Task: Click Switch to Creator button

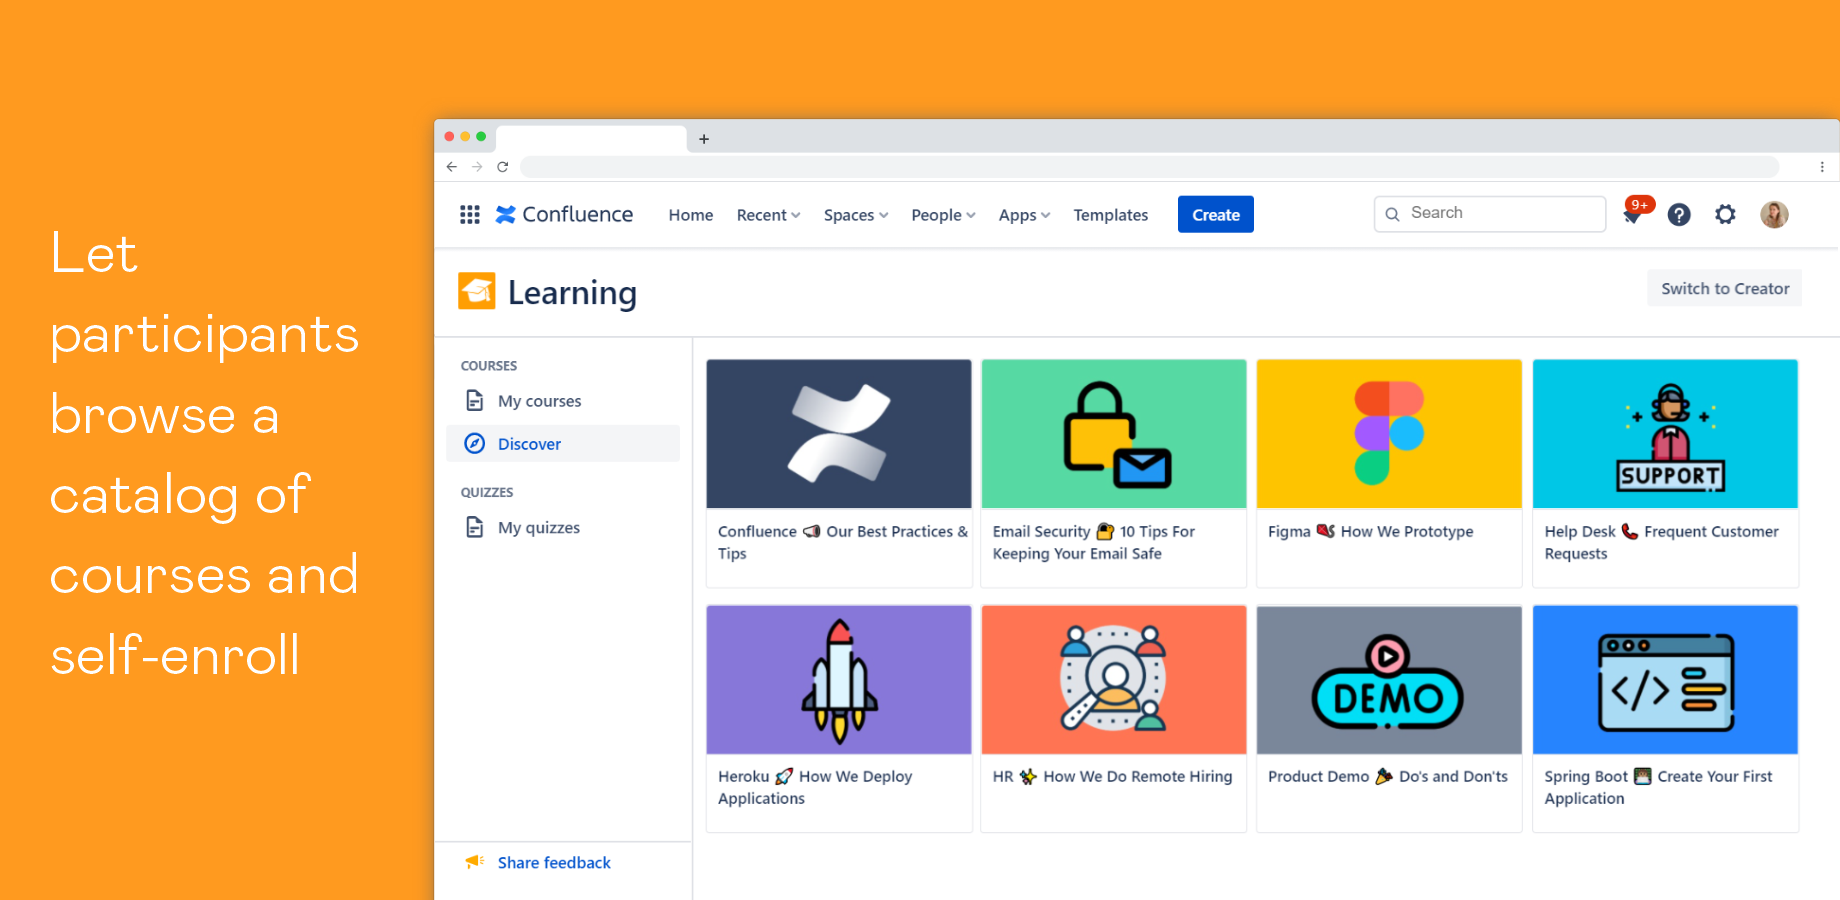Action: coord(1725,288)
